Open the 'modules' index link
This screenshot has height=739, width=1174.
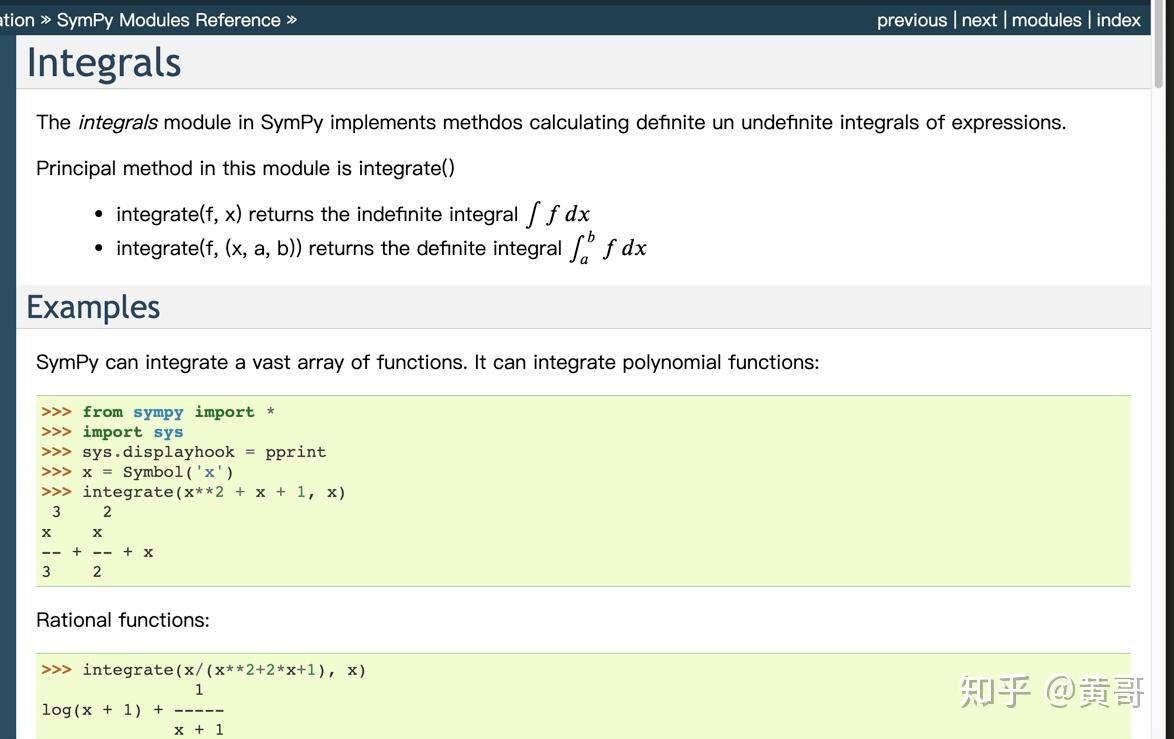[x=1046, y=20]
